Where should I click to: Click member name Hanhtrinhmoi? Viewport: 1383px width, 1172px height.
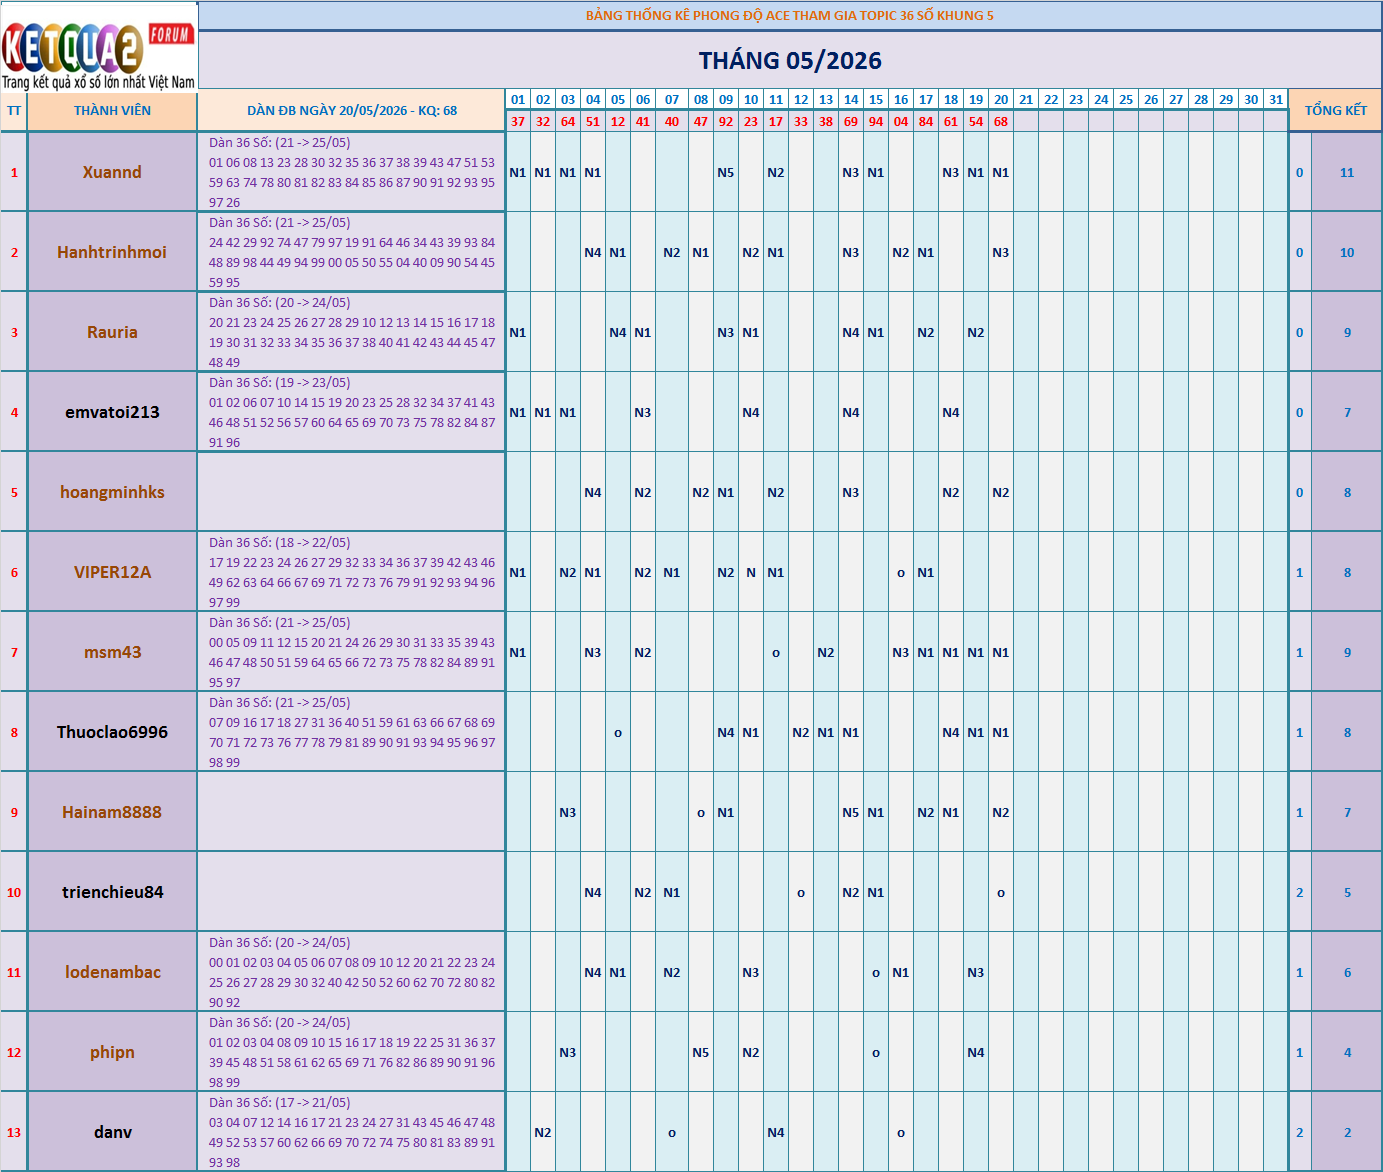[x=112, y=252]
